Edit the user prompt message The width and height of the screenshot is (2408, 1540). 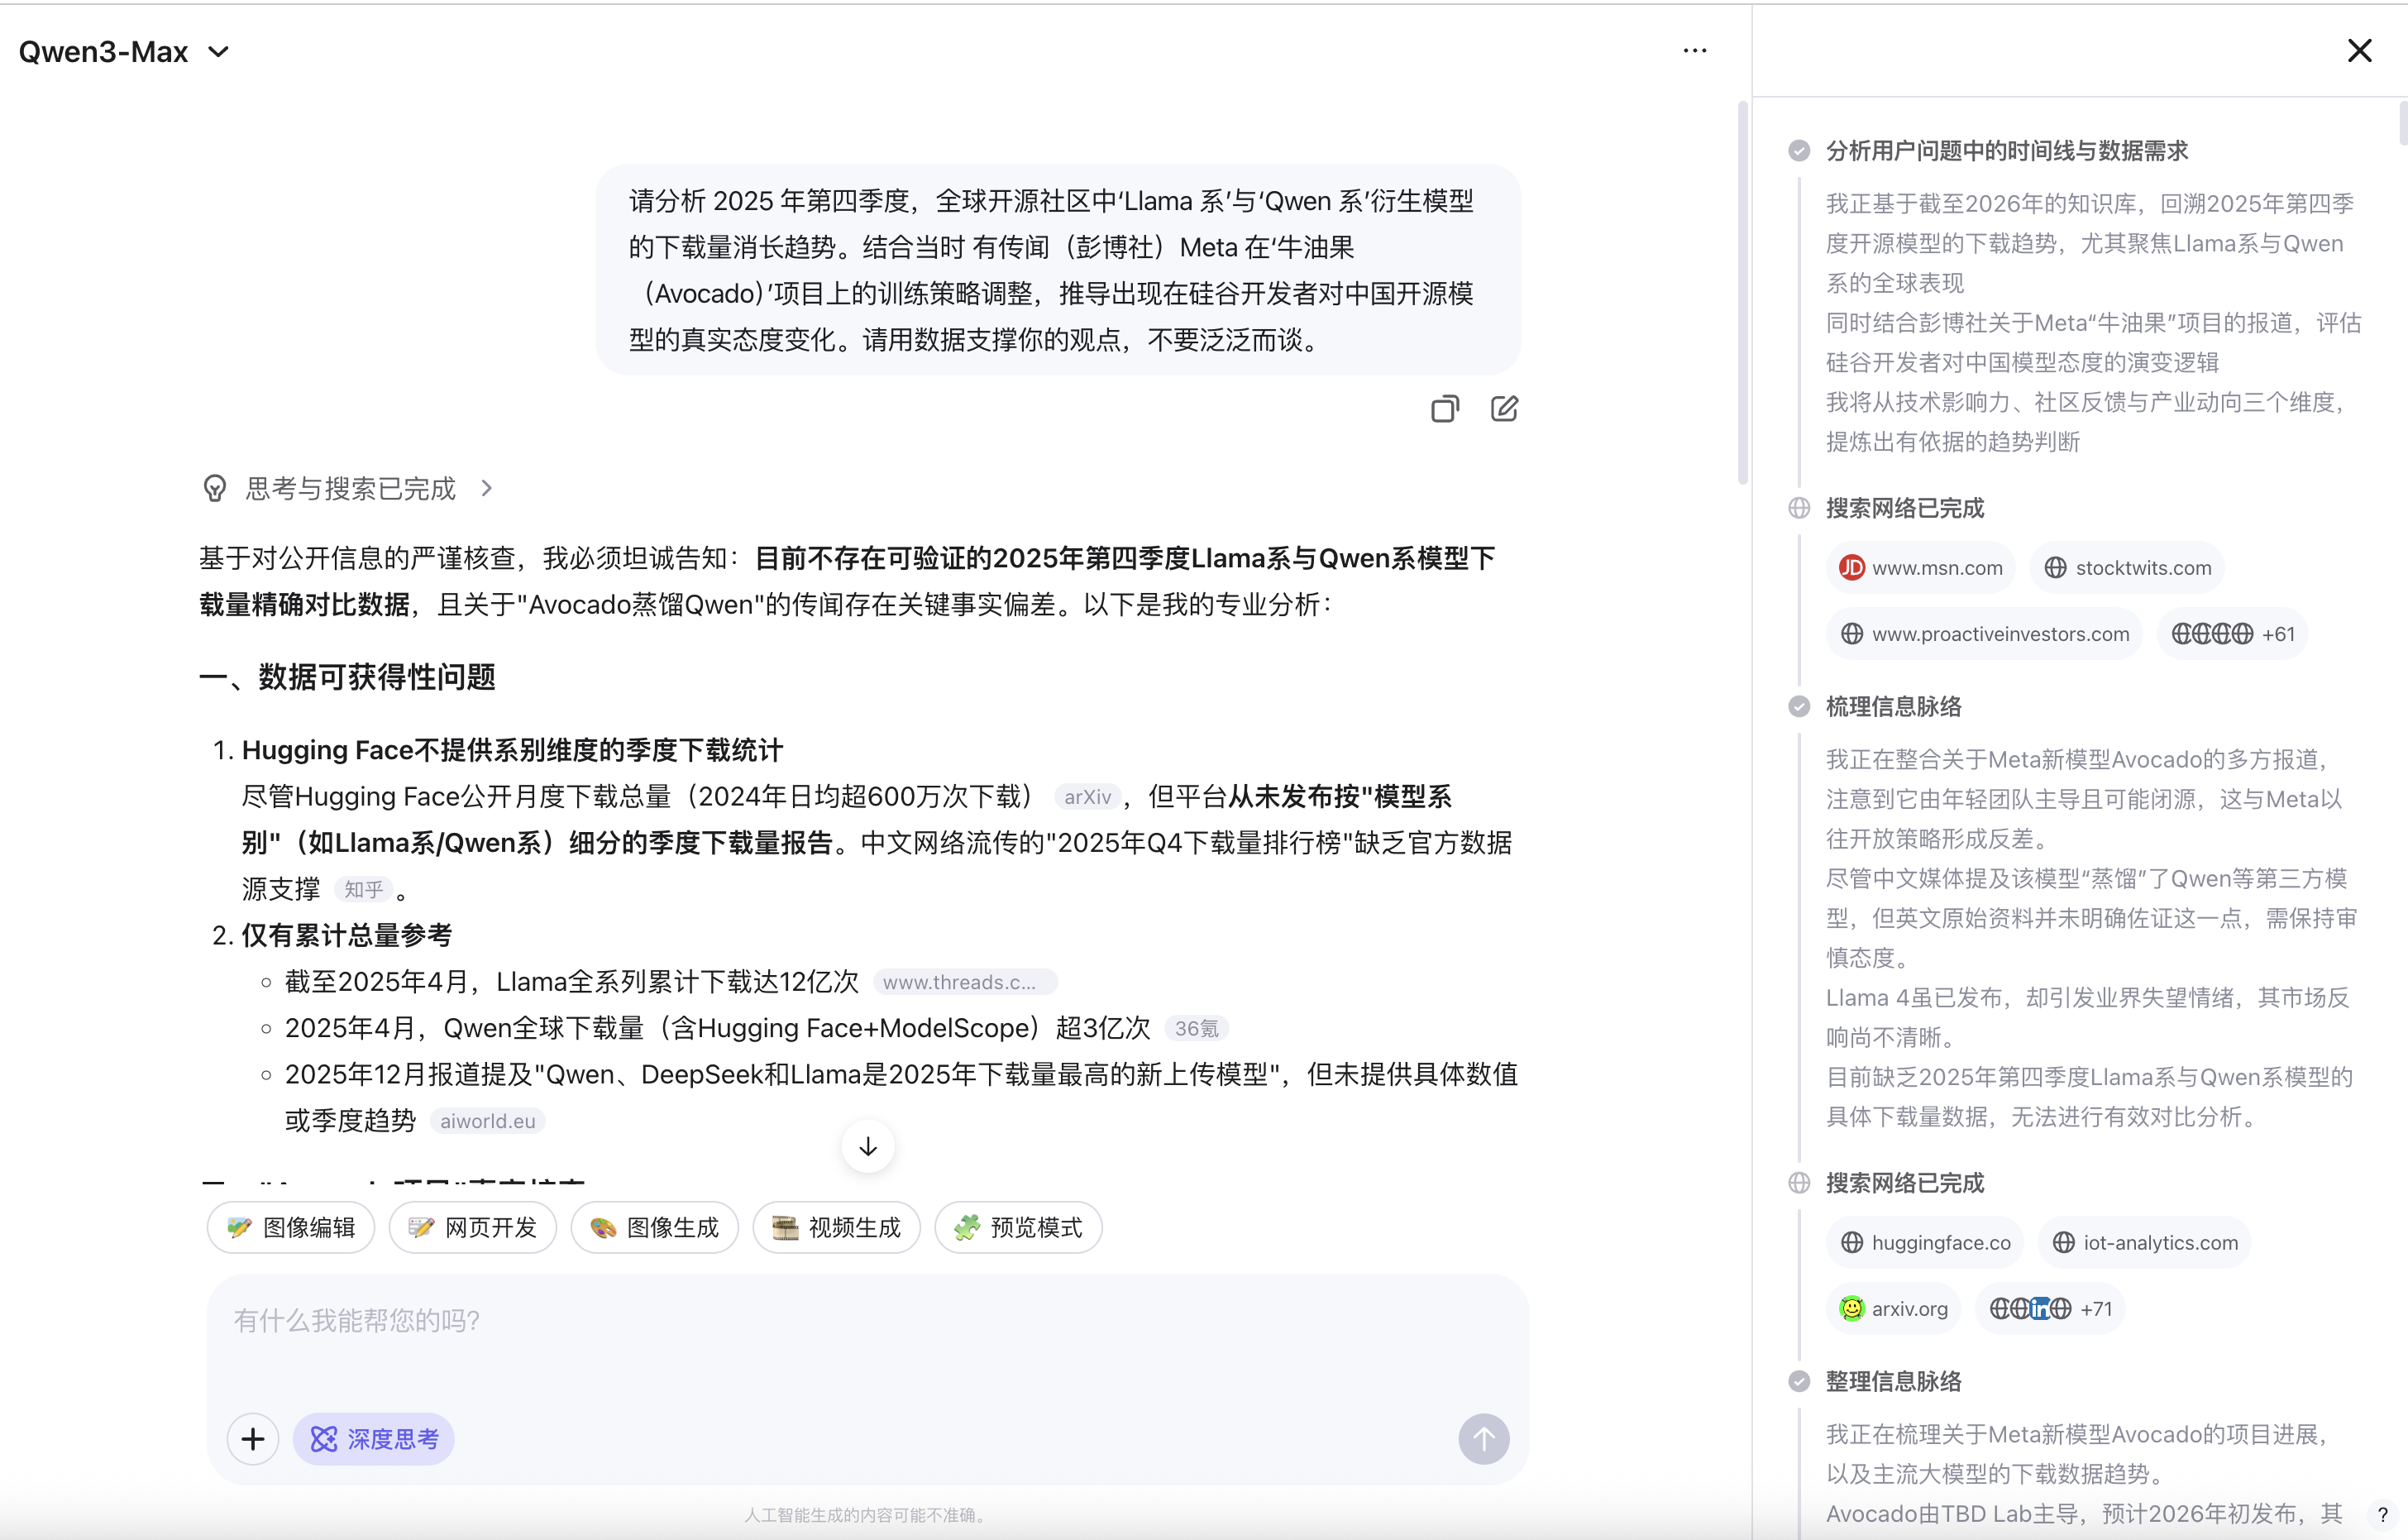point(1504,409)
